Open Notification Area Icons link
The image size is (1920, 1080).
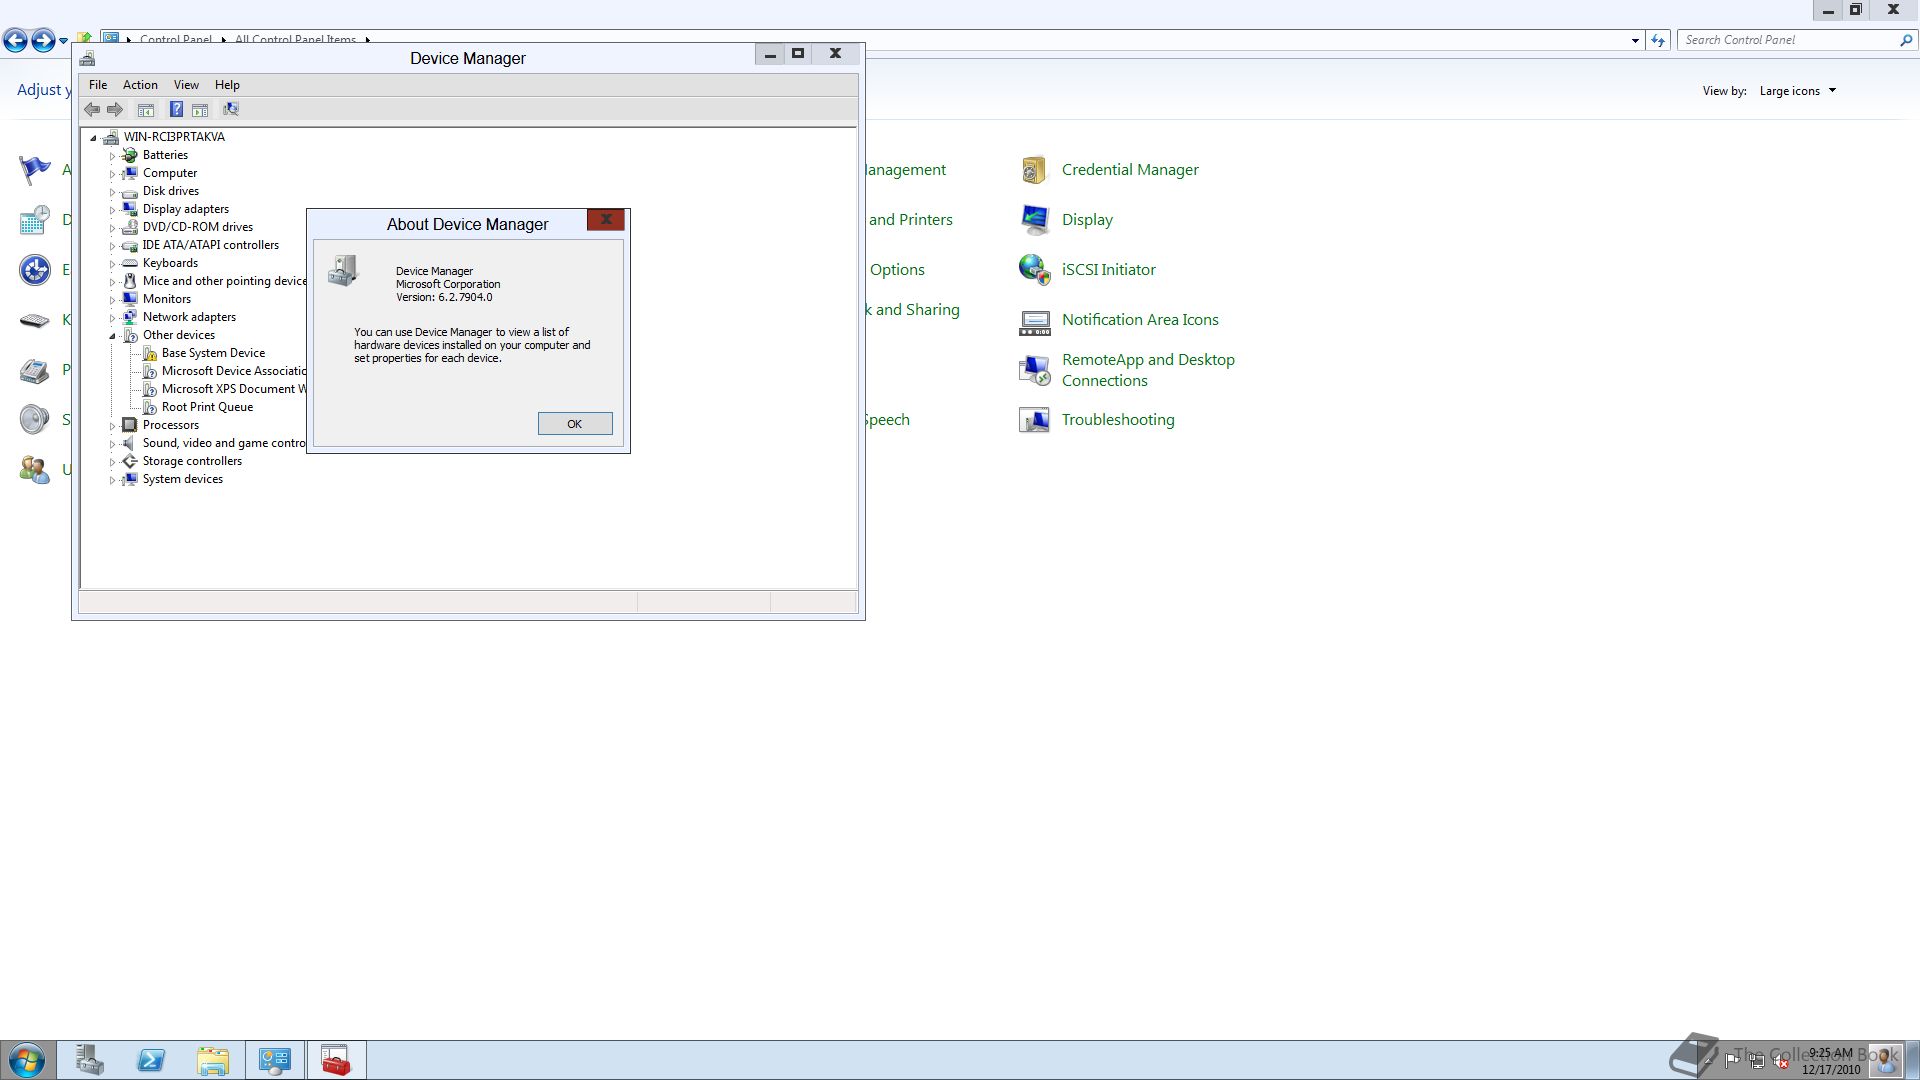coord(1140,320)
